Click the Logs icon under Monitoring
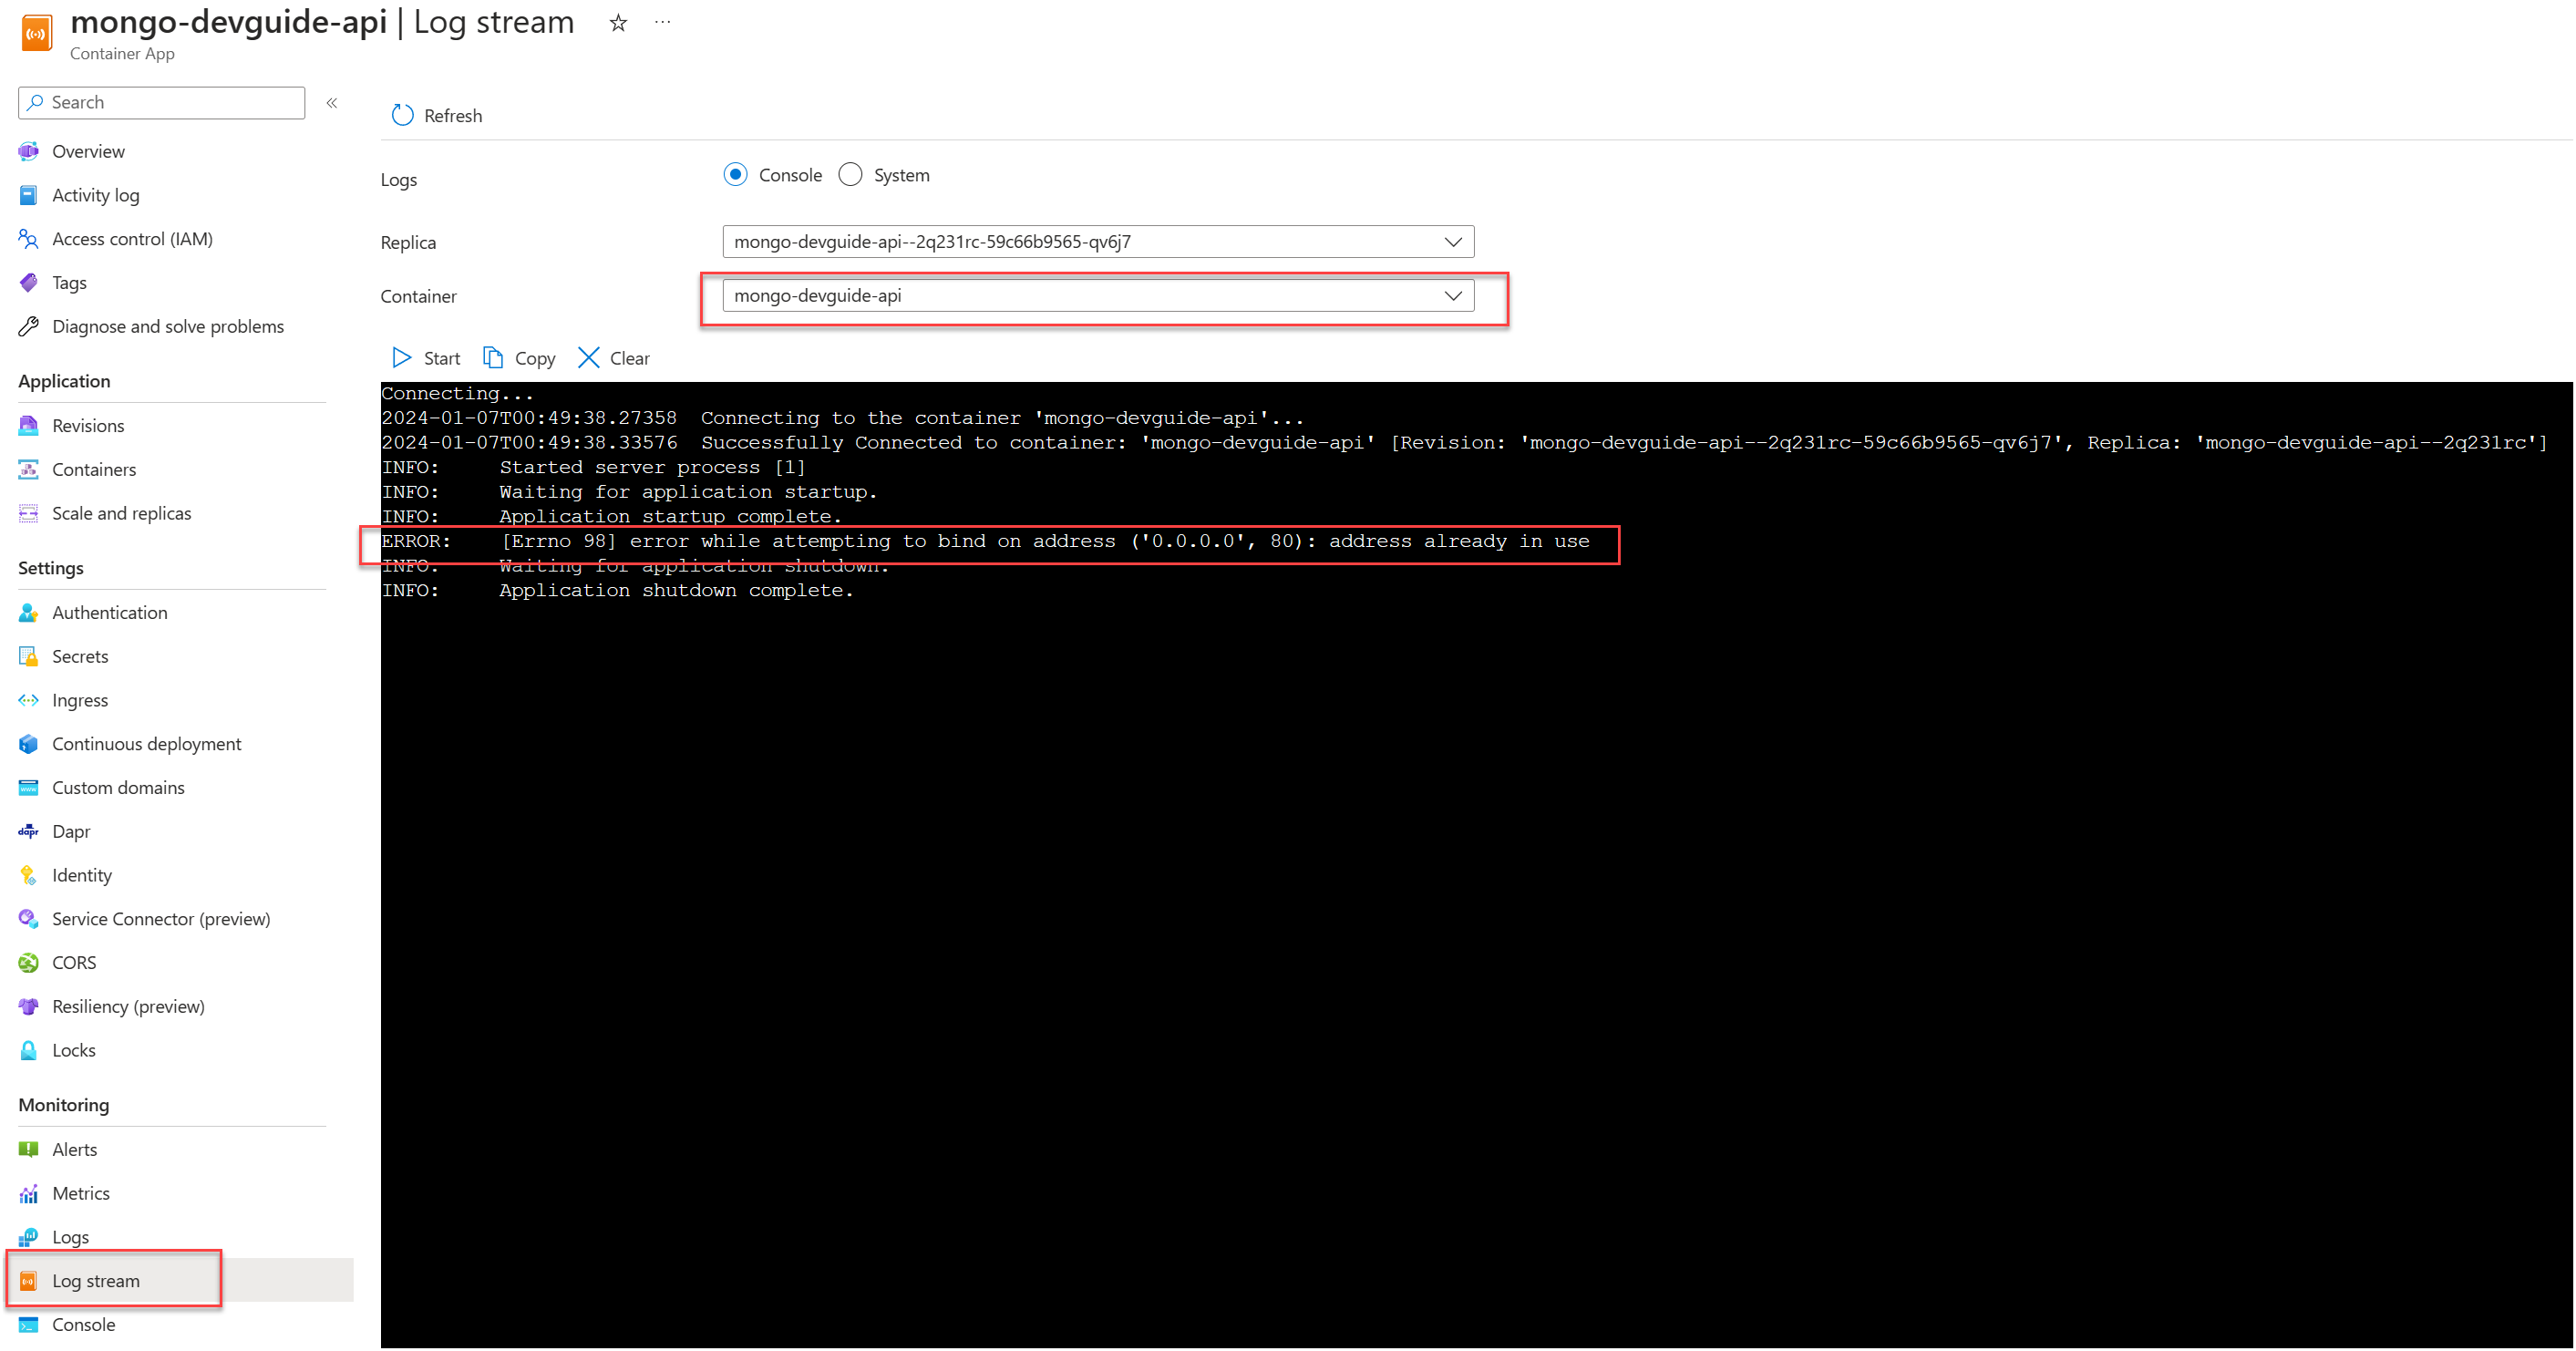Viewport: 2576px width, 1351px height. pos(28,1238)
